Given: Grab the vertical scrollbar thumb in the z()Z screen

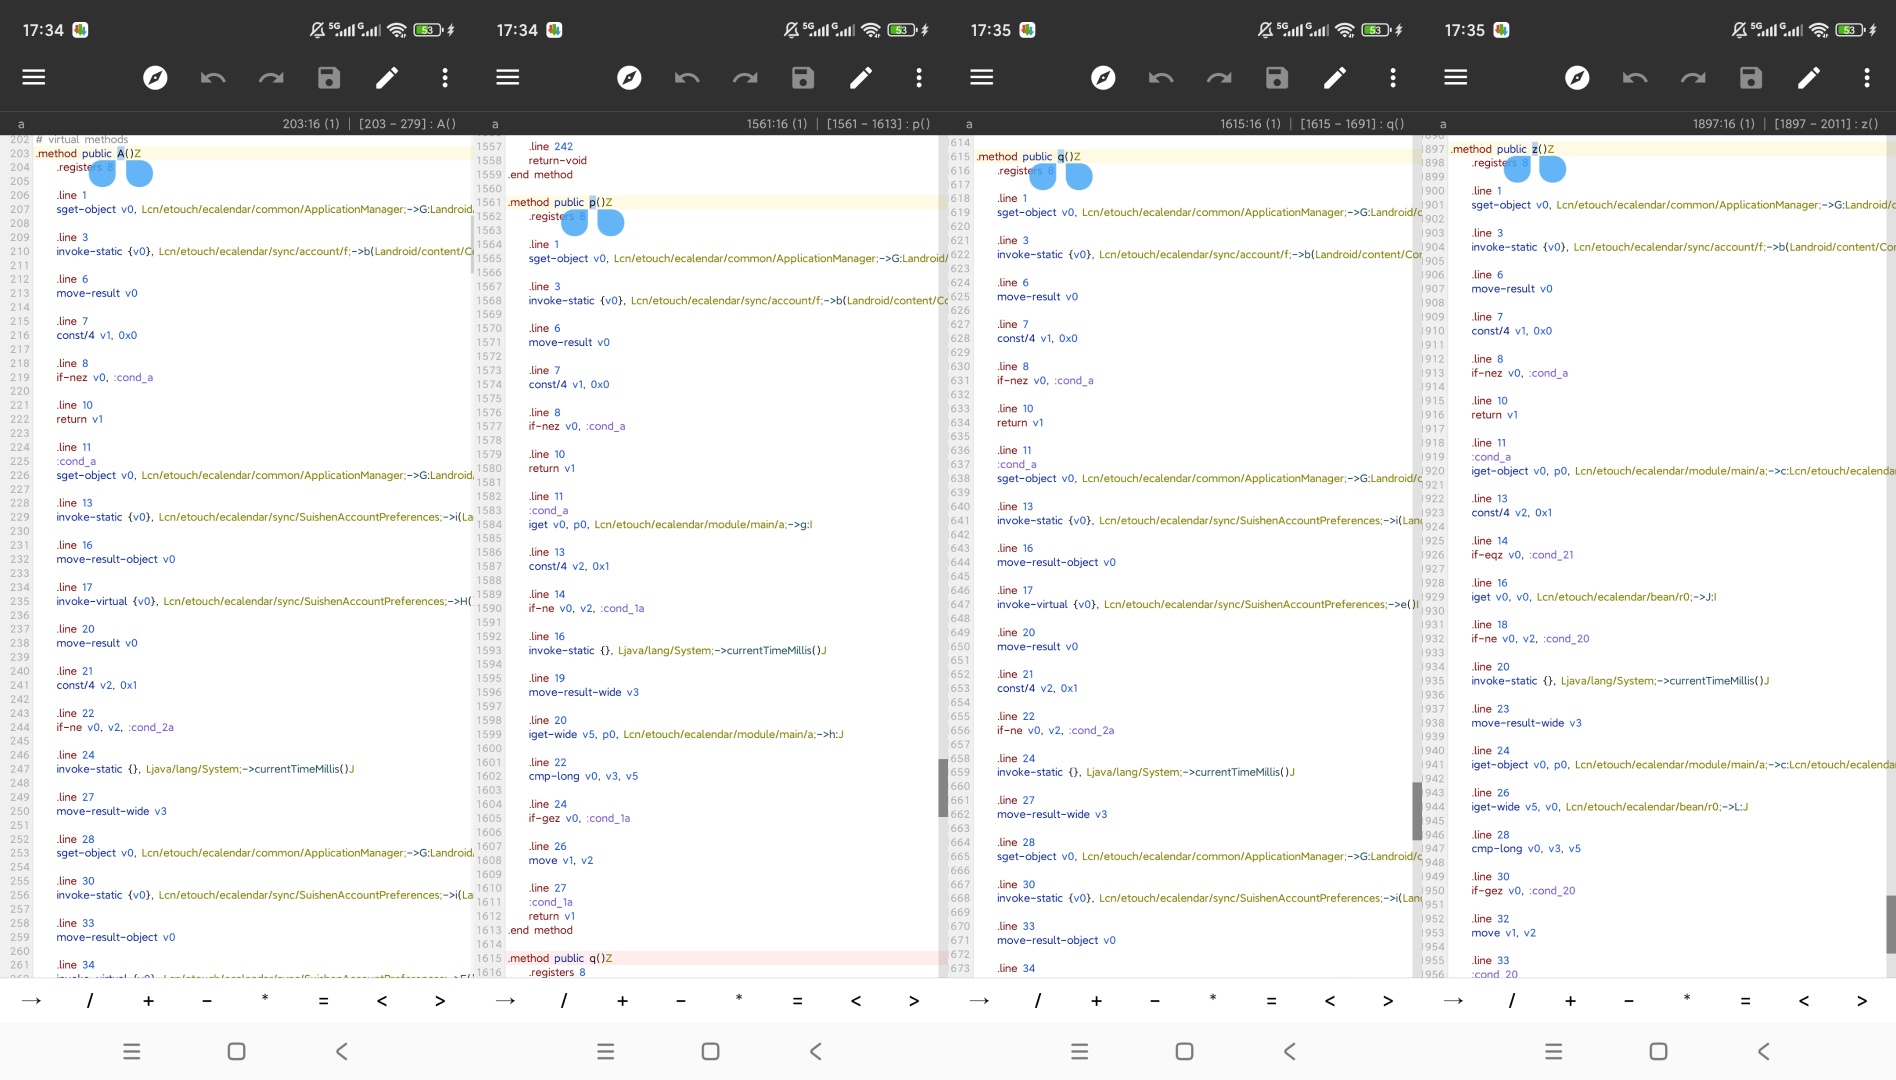Looking at the screenshot, I should [x=1891, y=924].
